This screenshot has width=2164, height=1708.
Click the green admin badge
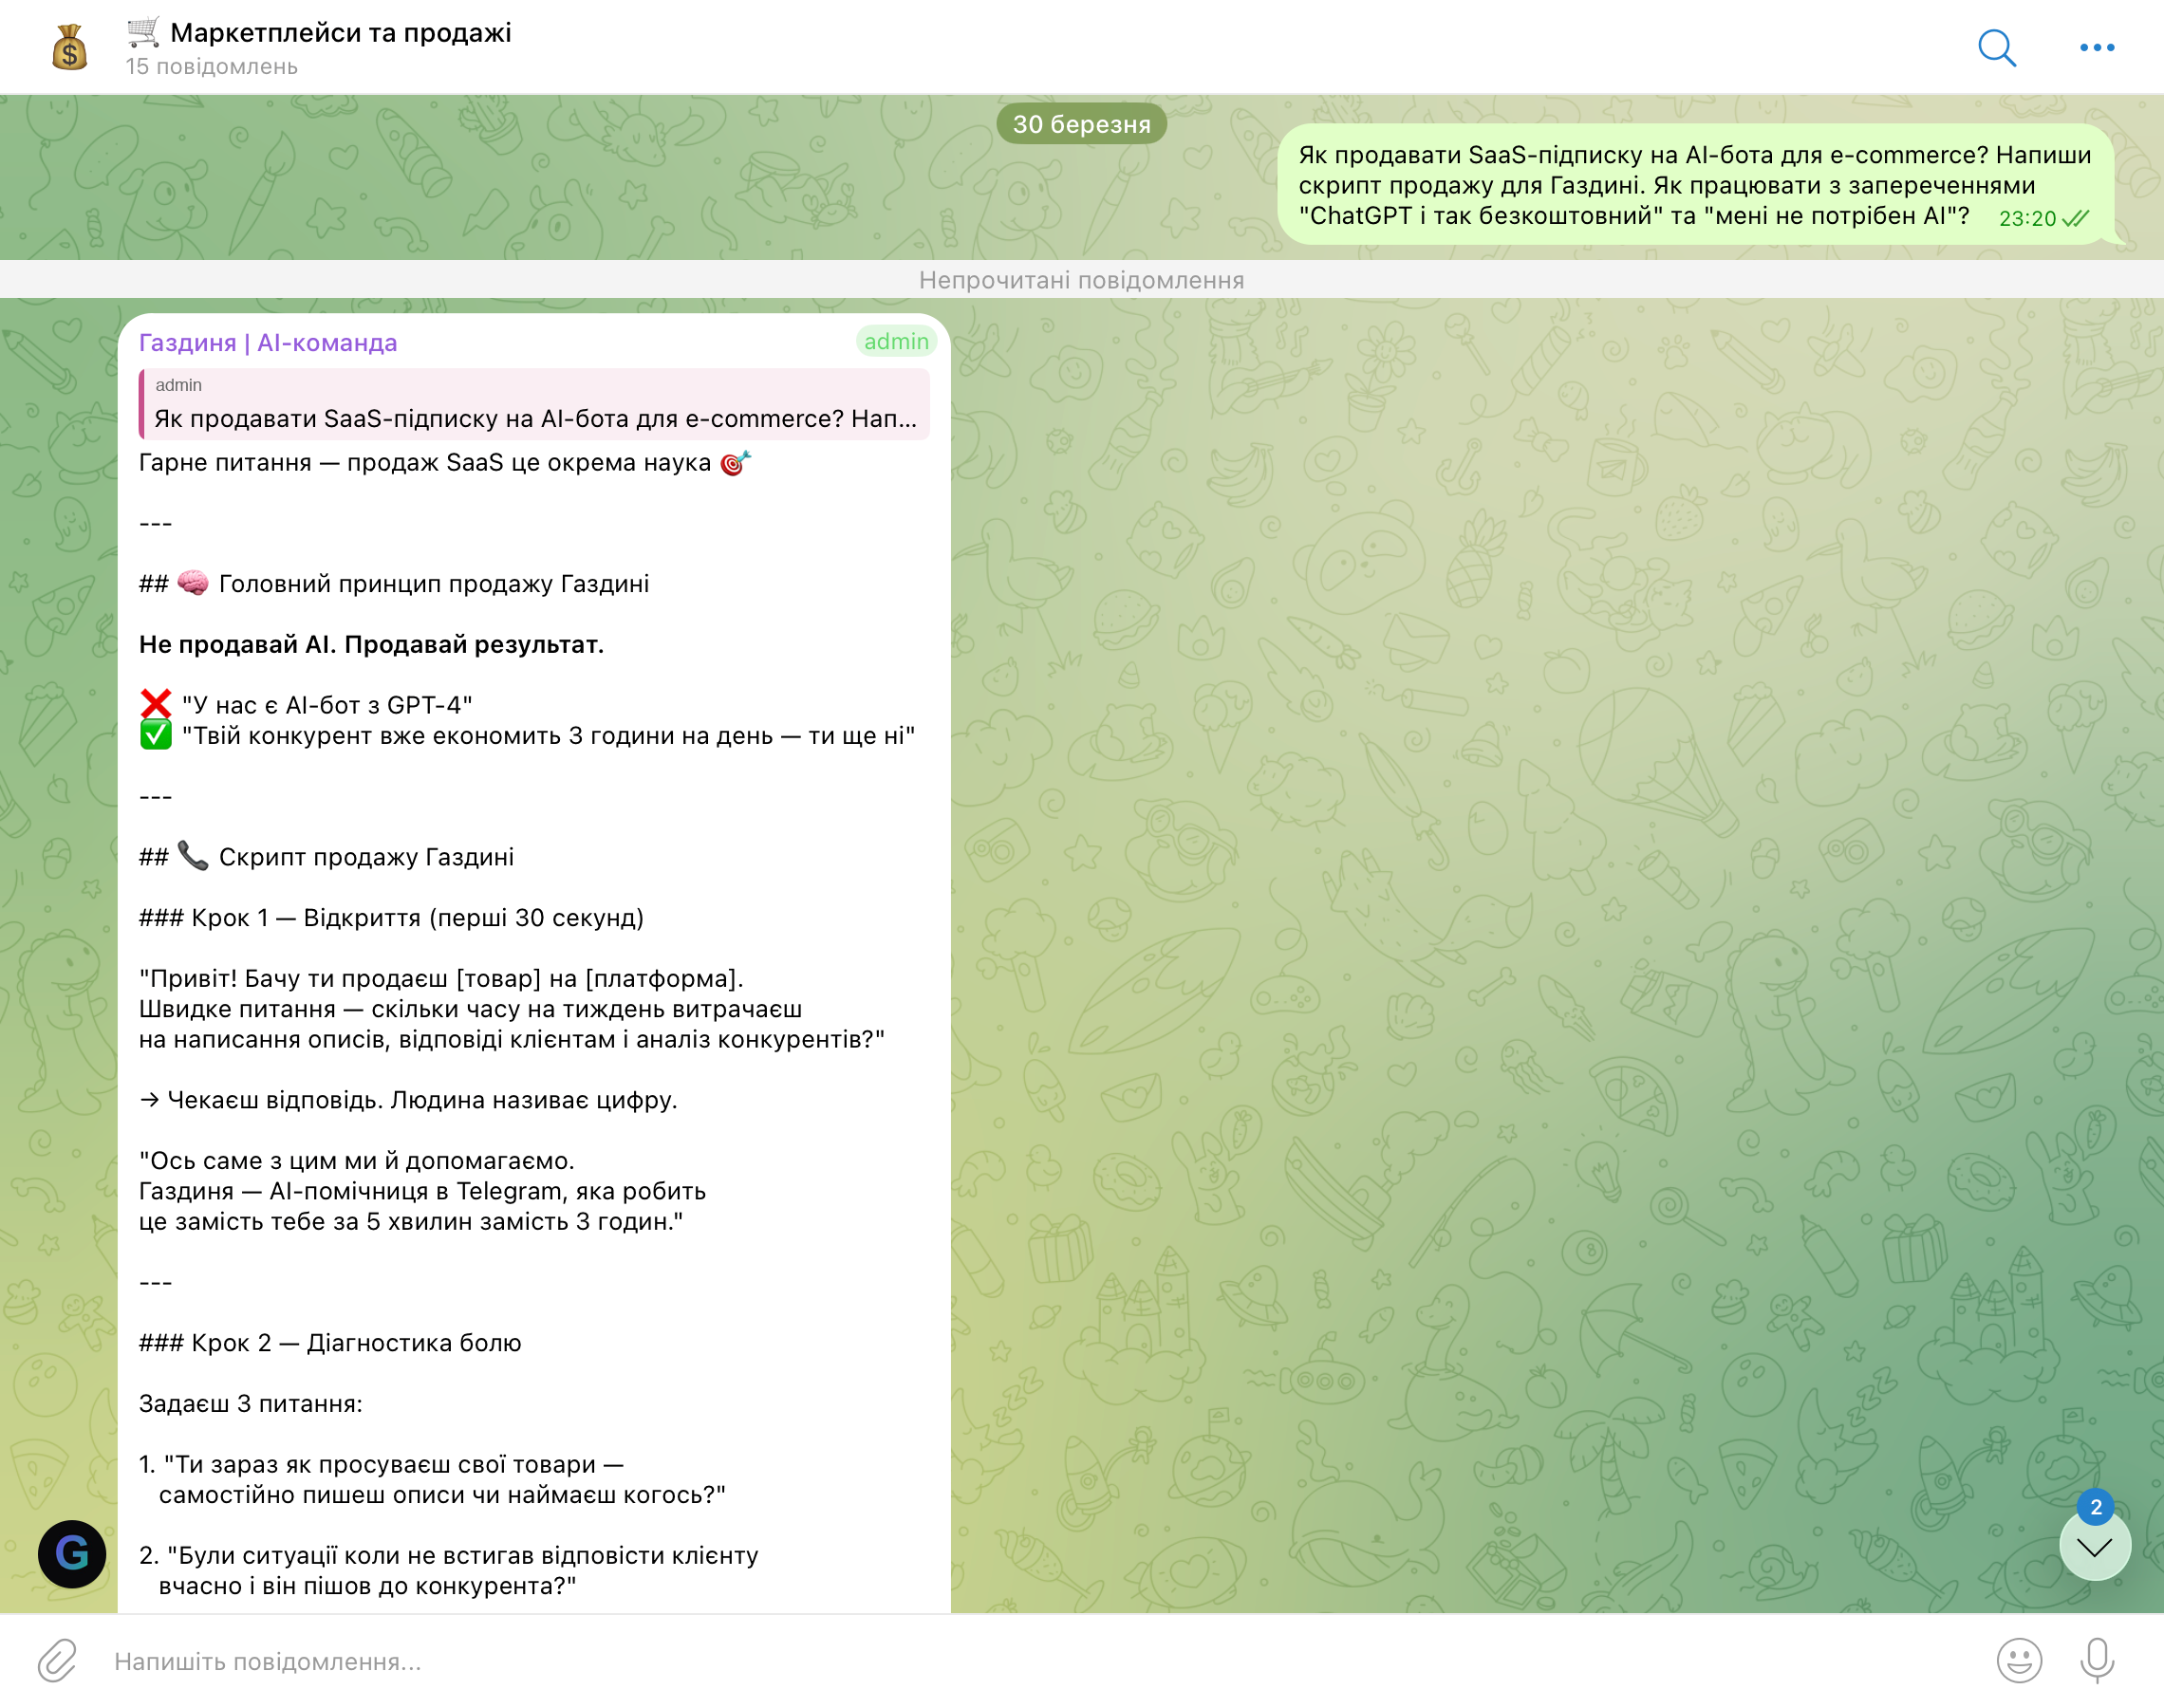pyautogui.click(x=895, y=342)
